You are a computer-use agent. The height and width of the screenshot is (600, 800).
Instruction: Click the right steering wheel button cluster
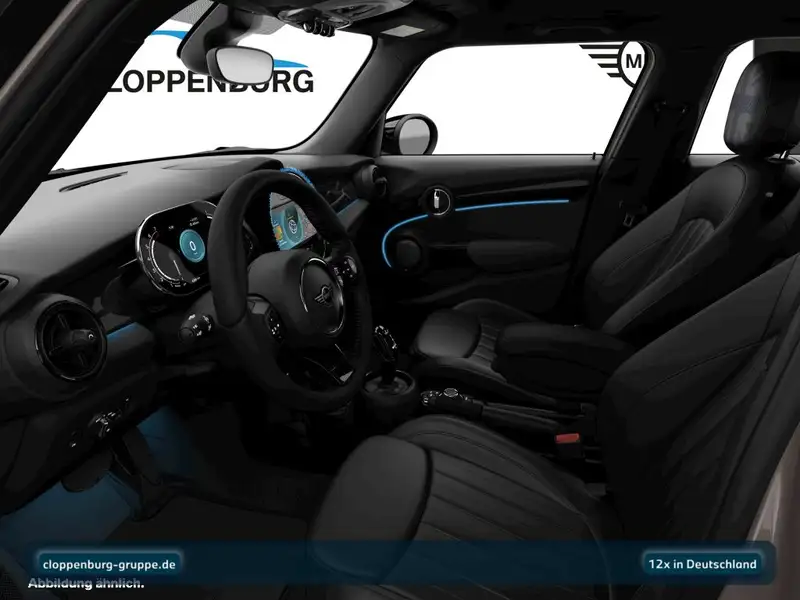(x=343, y=268)
